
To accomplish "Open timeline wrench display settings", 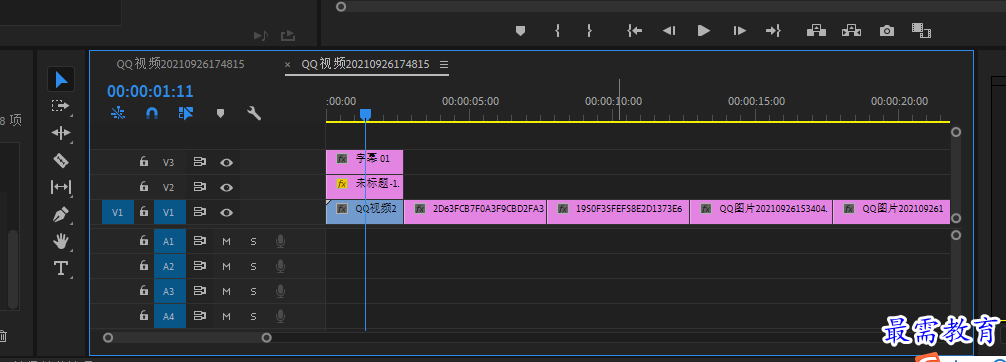I will [254, 114].
